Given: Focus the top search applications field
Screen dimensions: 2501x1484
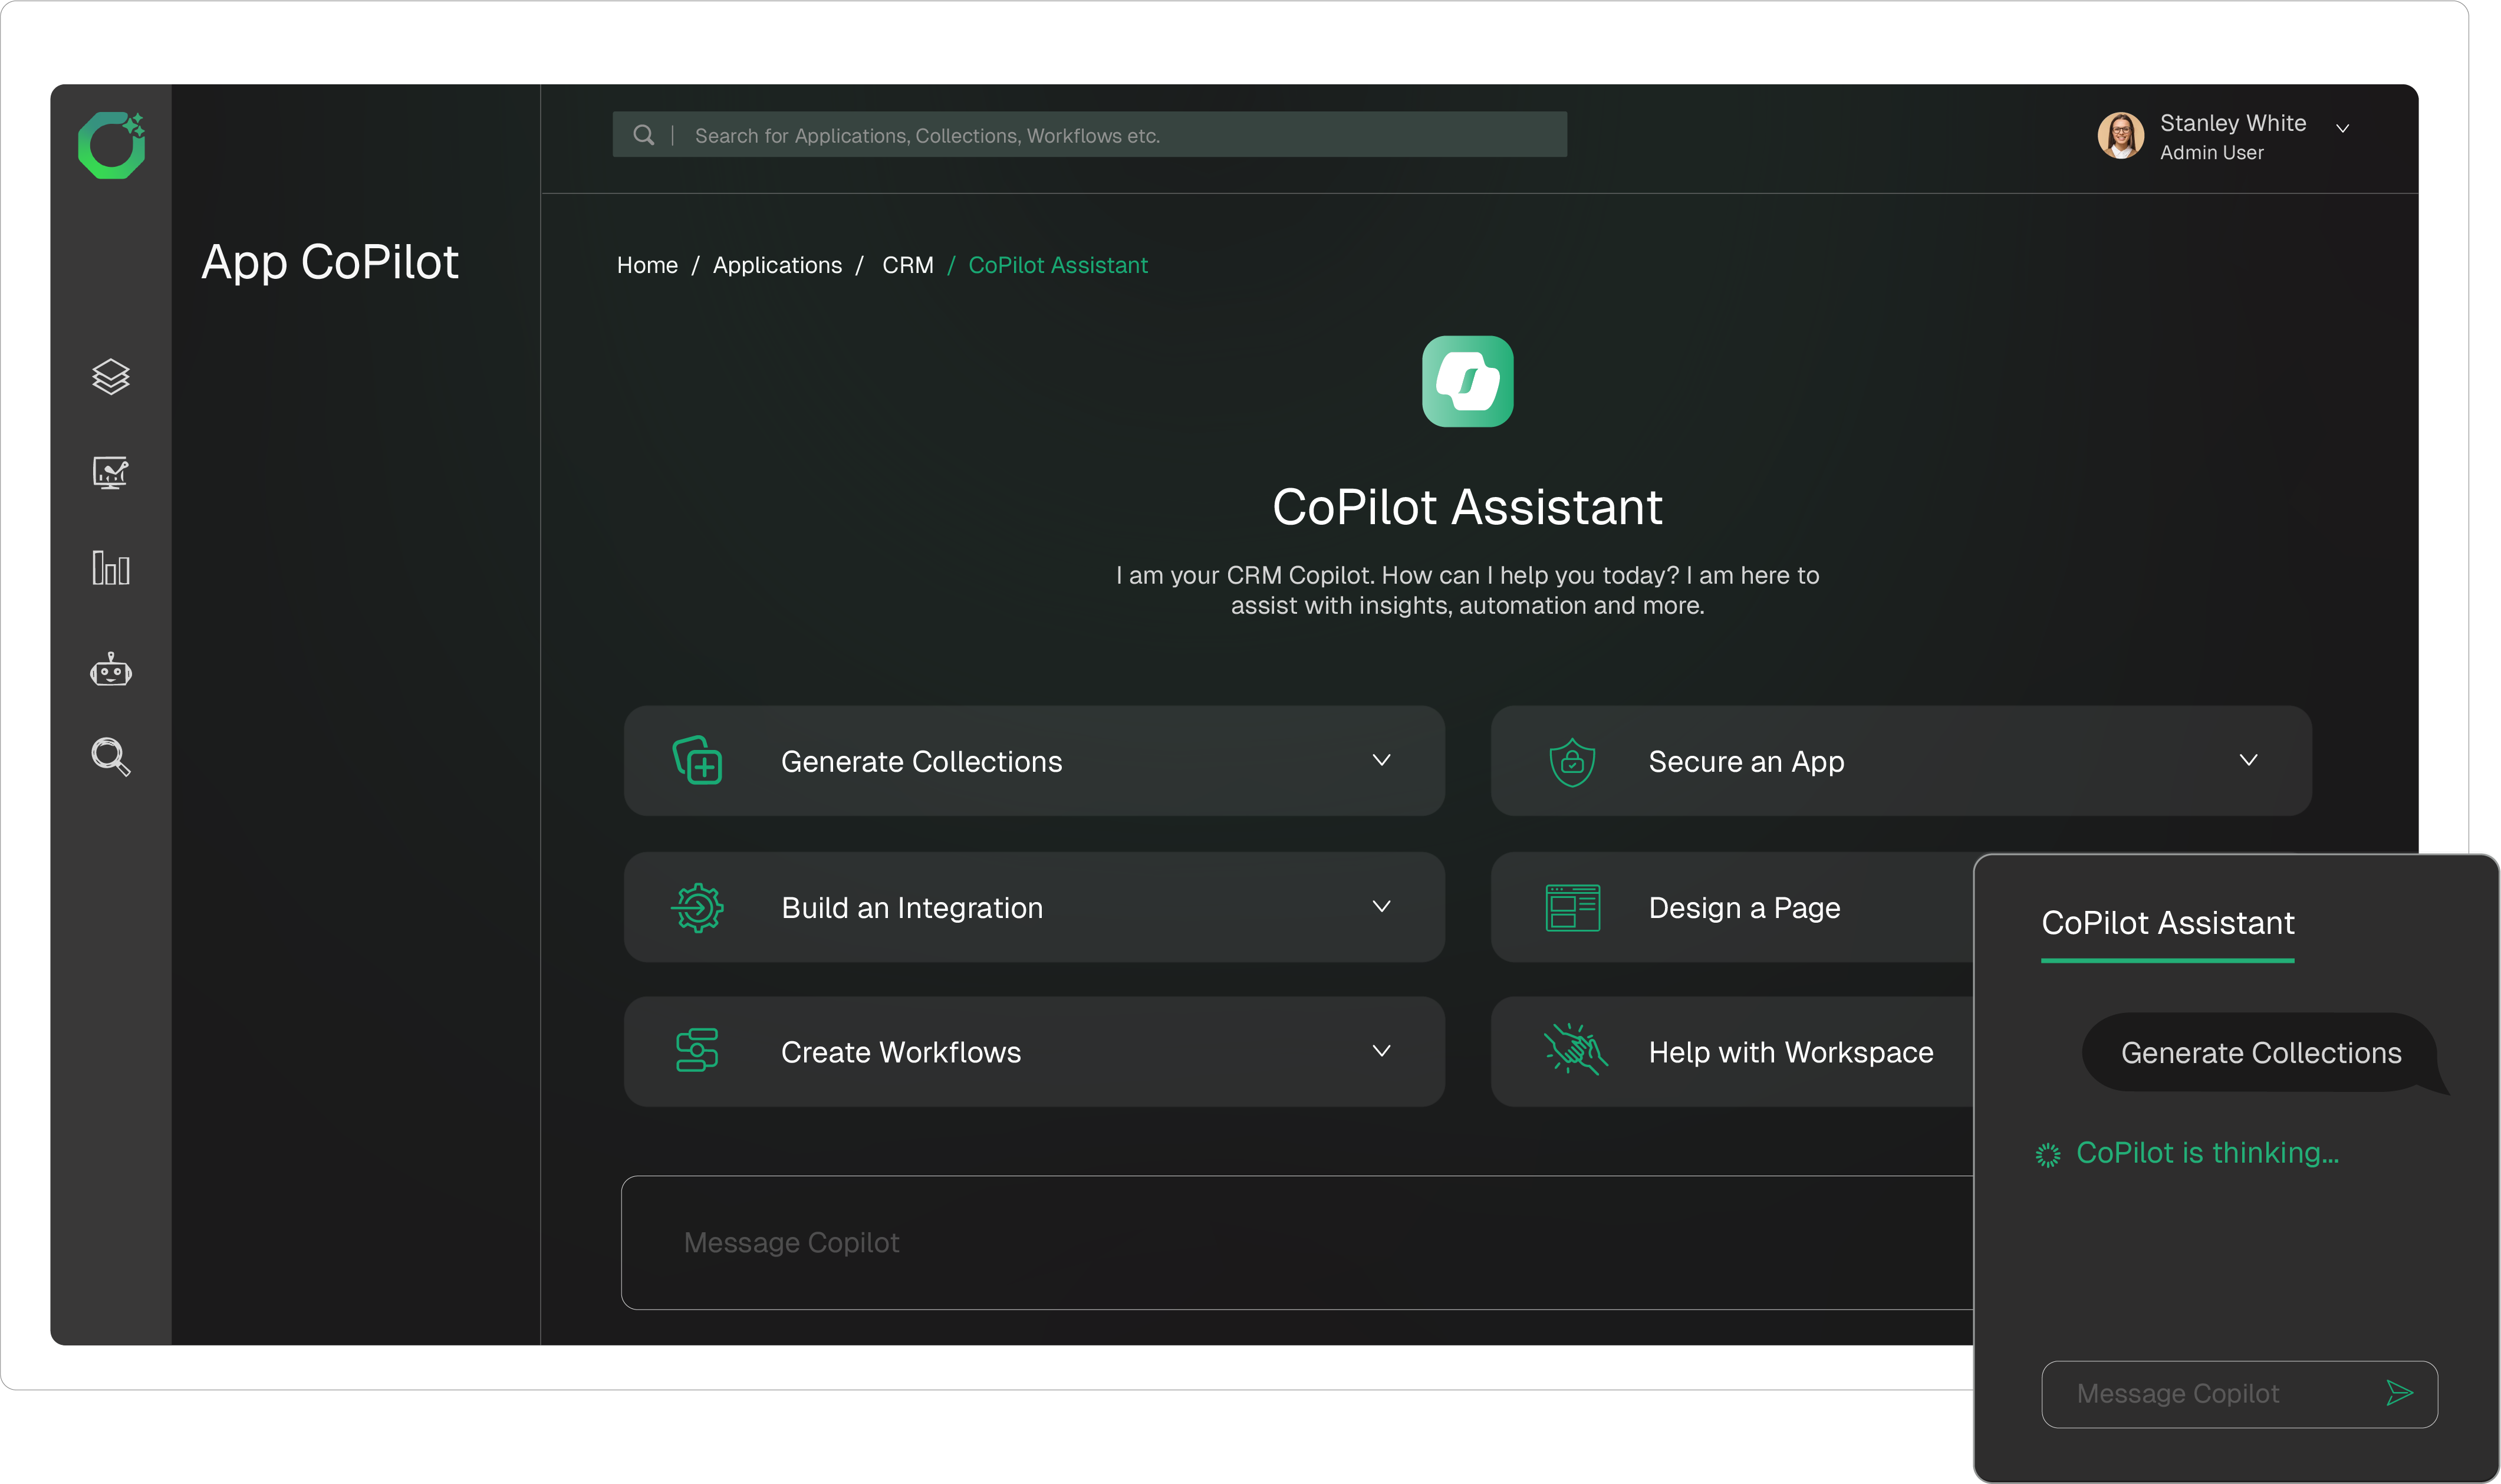Looking at the screenshot, I should coord(1089,134).
